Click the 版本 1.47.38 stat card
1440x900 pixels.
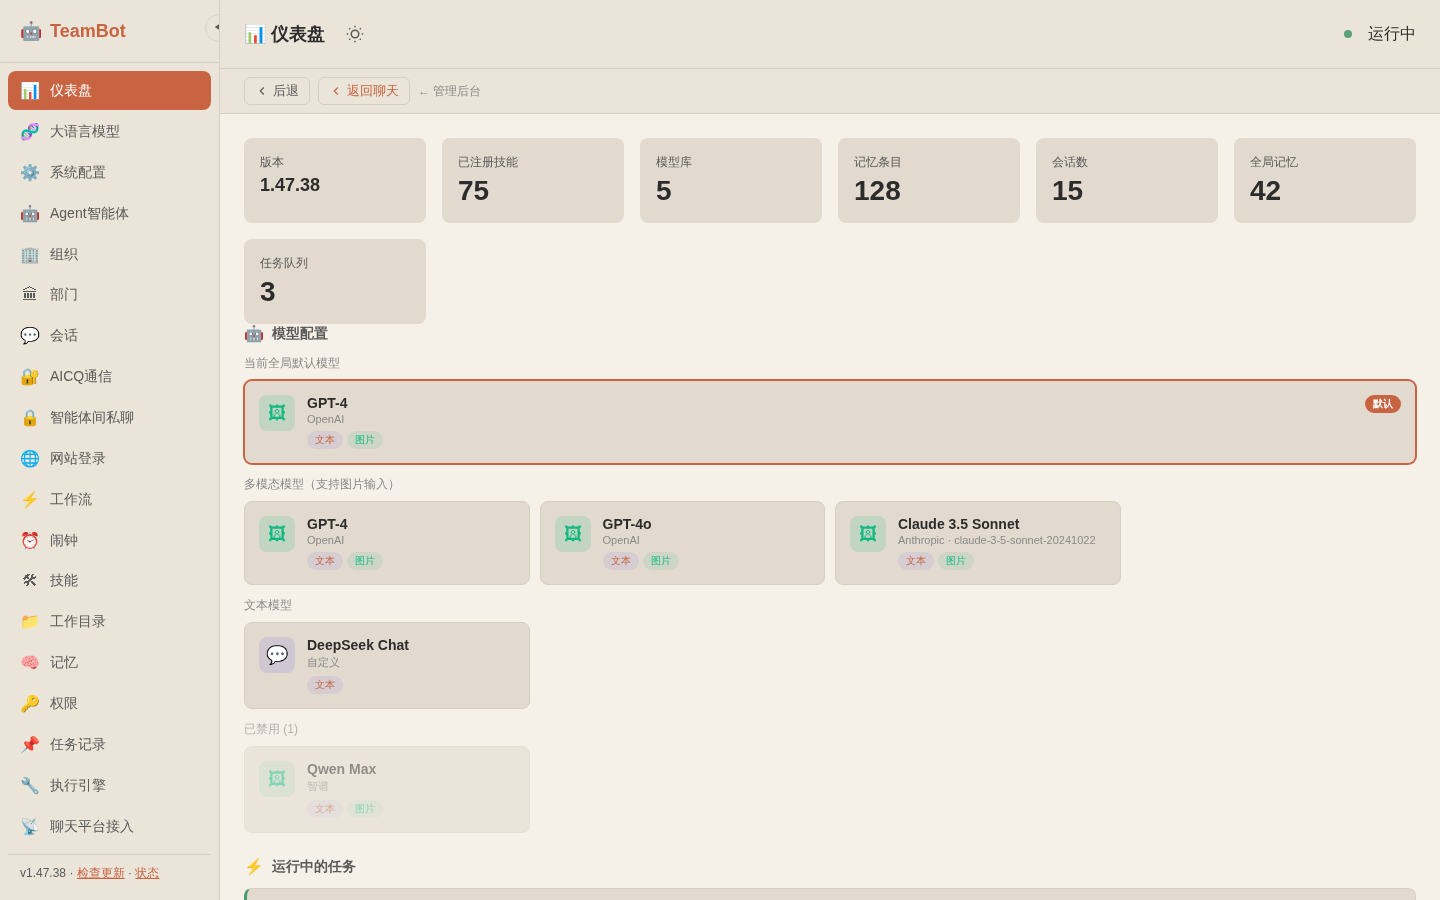[x=335, y=180]
